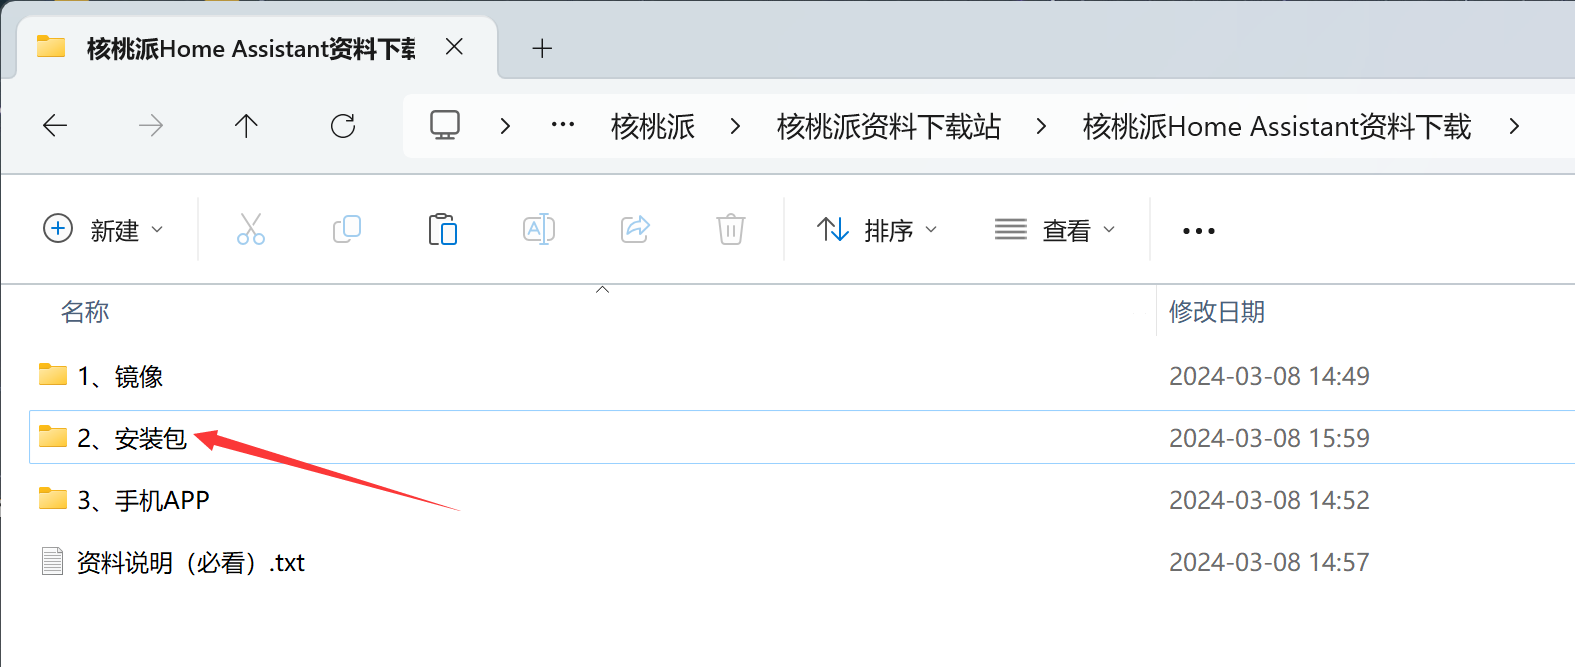This screenshot has width=1575, height=667.
Task: Click the This PC monitor icon in address bar
Action: [x=445, y=125]
